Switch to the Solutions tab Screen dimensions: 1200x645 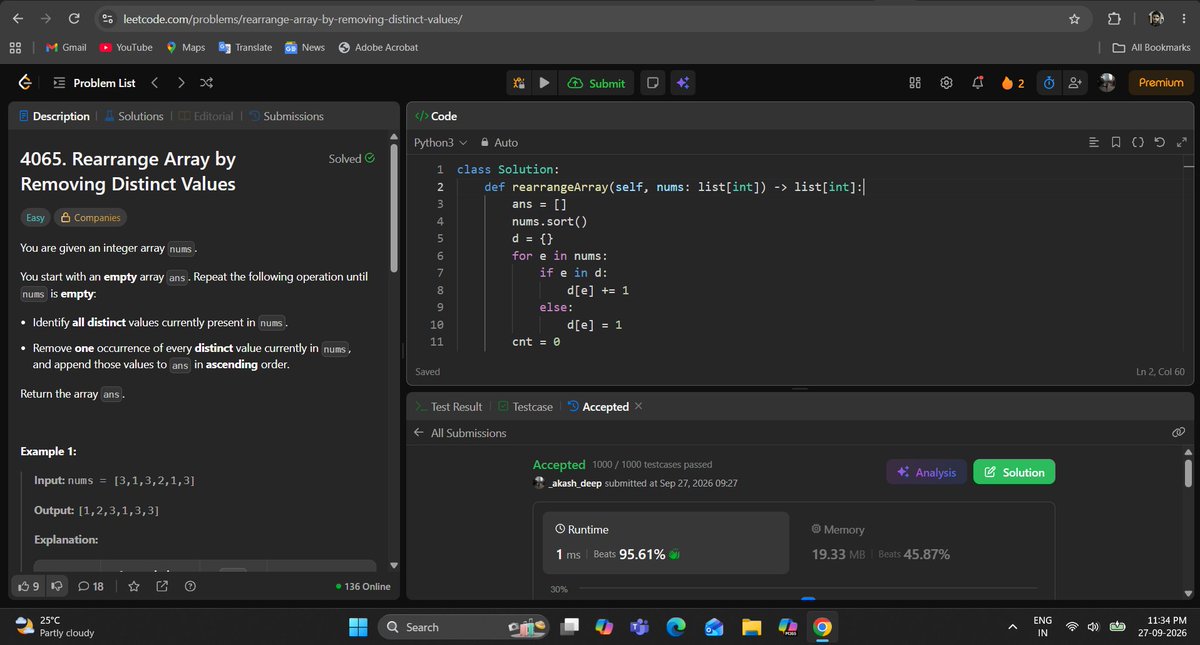click(x=133, y=116)
